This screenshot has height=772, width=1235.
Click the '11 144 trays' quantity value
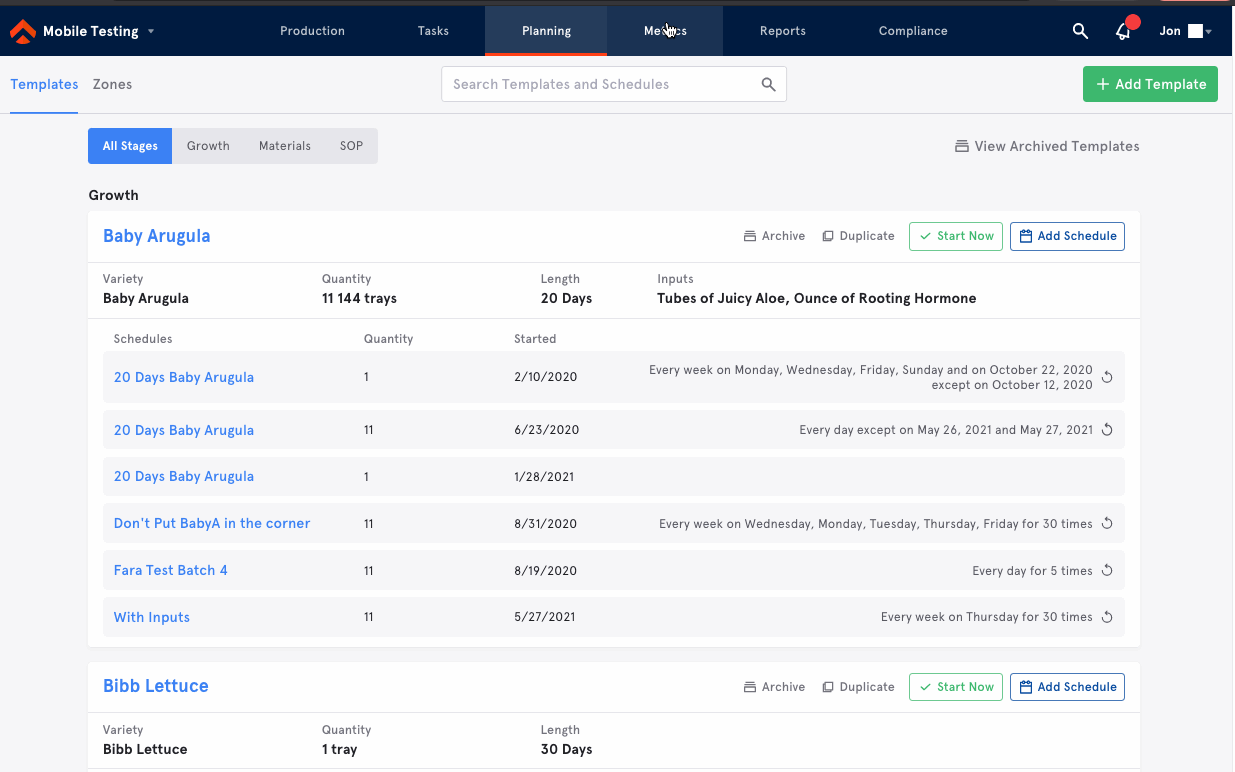tap(359, 298)
